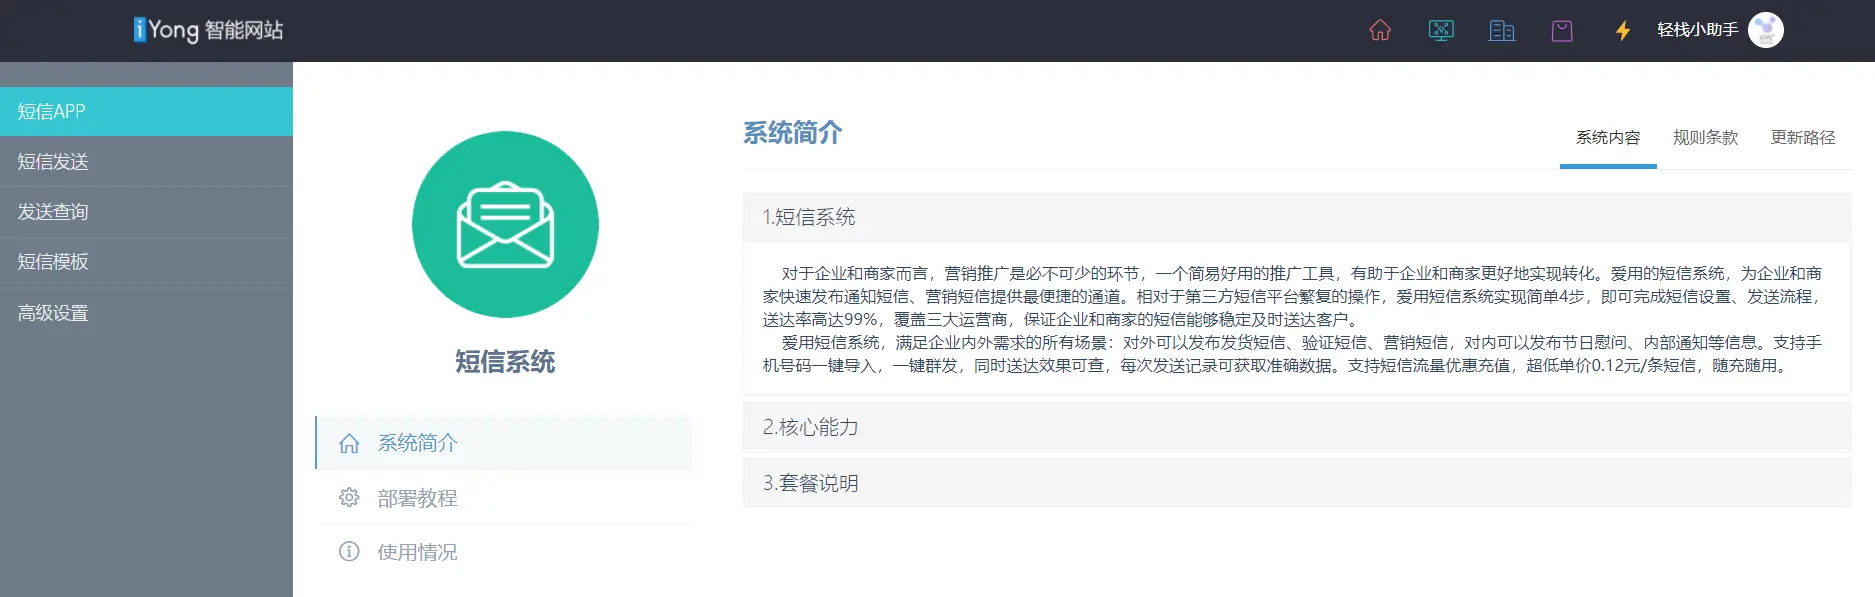Open the purple shopping bag icon
The width and height of the screenshot is (1875, 597).
[1562, 30]
